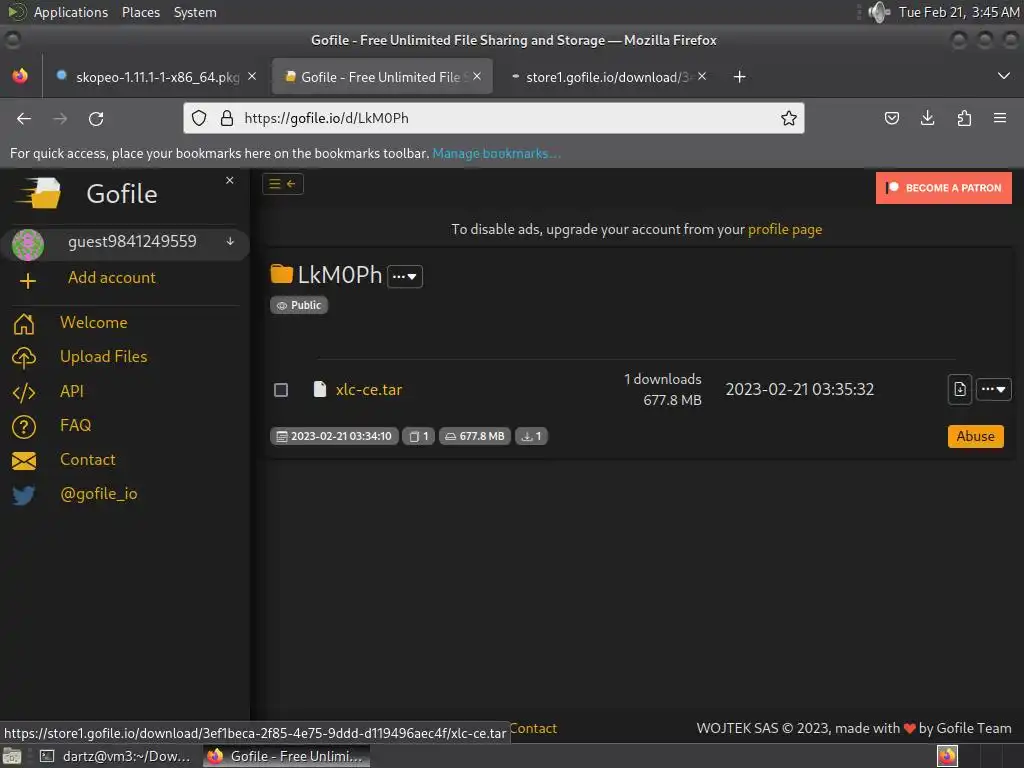Close the skopeo tab
This screenshot has width=1024, height=768.
pos(252,76)
